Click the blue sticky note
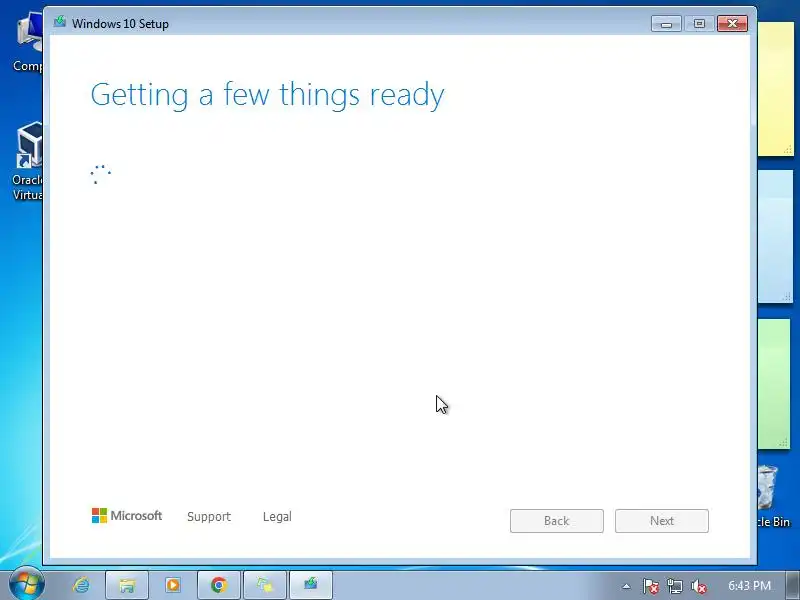The width and height of the screenshot is (800, 600). 776,236
